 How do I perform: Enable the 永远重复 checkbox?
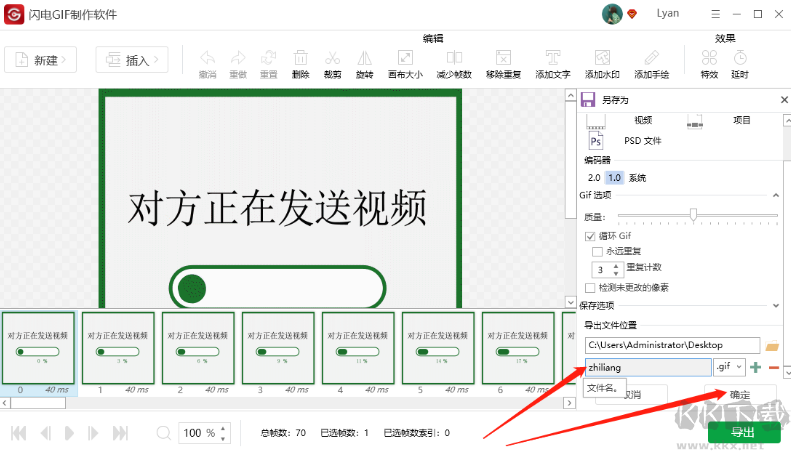coord(598,252)
